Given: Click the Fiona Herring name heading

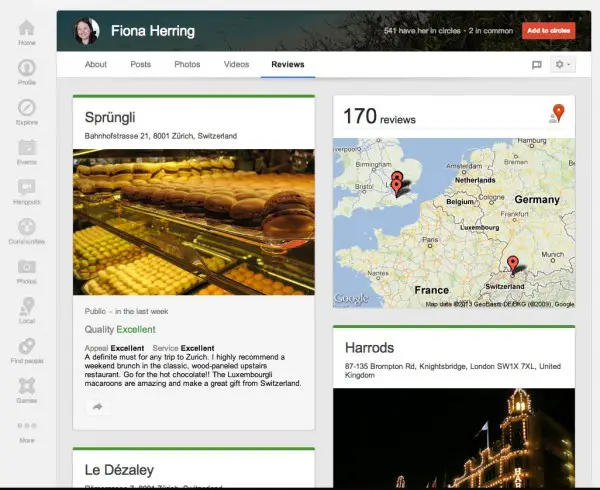Looking at the screenshot, I should (x=153, y=31).
